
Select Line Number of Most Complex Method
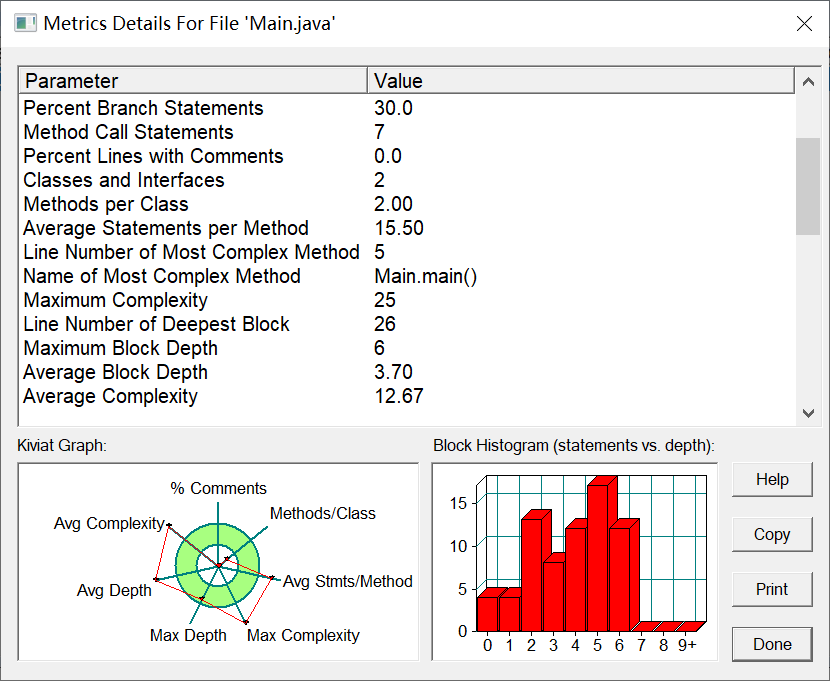[x=407, y=252]
